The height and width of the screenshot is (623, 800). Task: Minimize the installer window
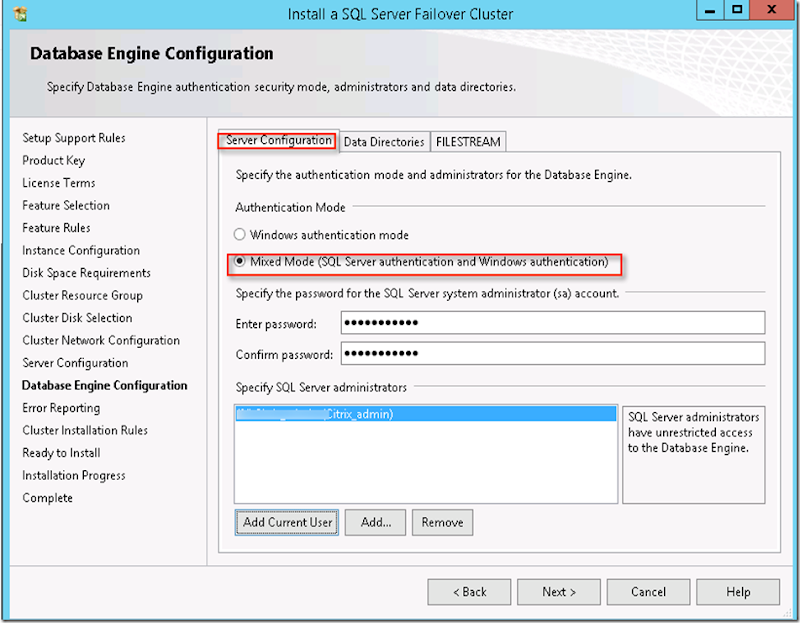(710, 10)
